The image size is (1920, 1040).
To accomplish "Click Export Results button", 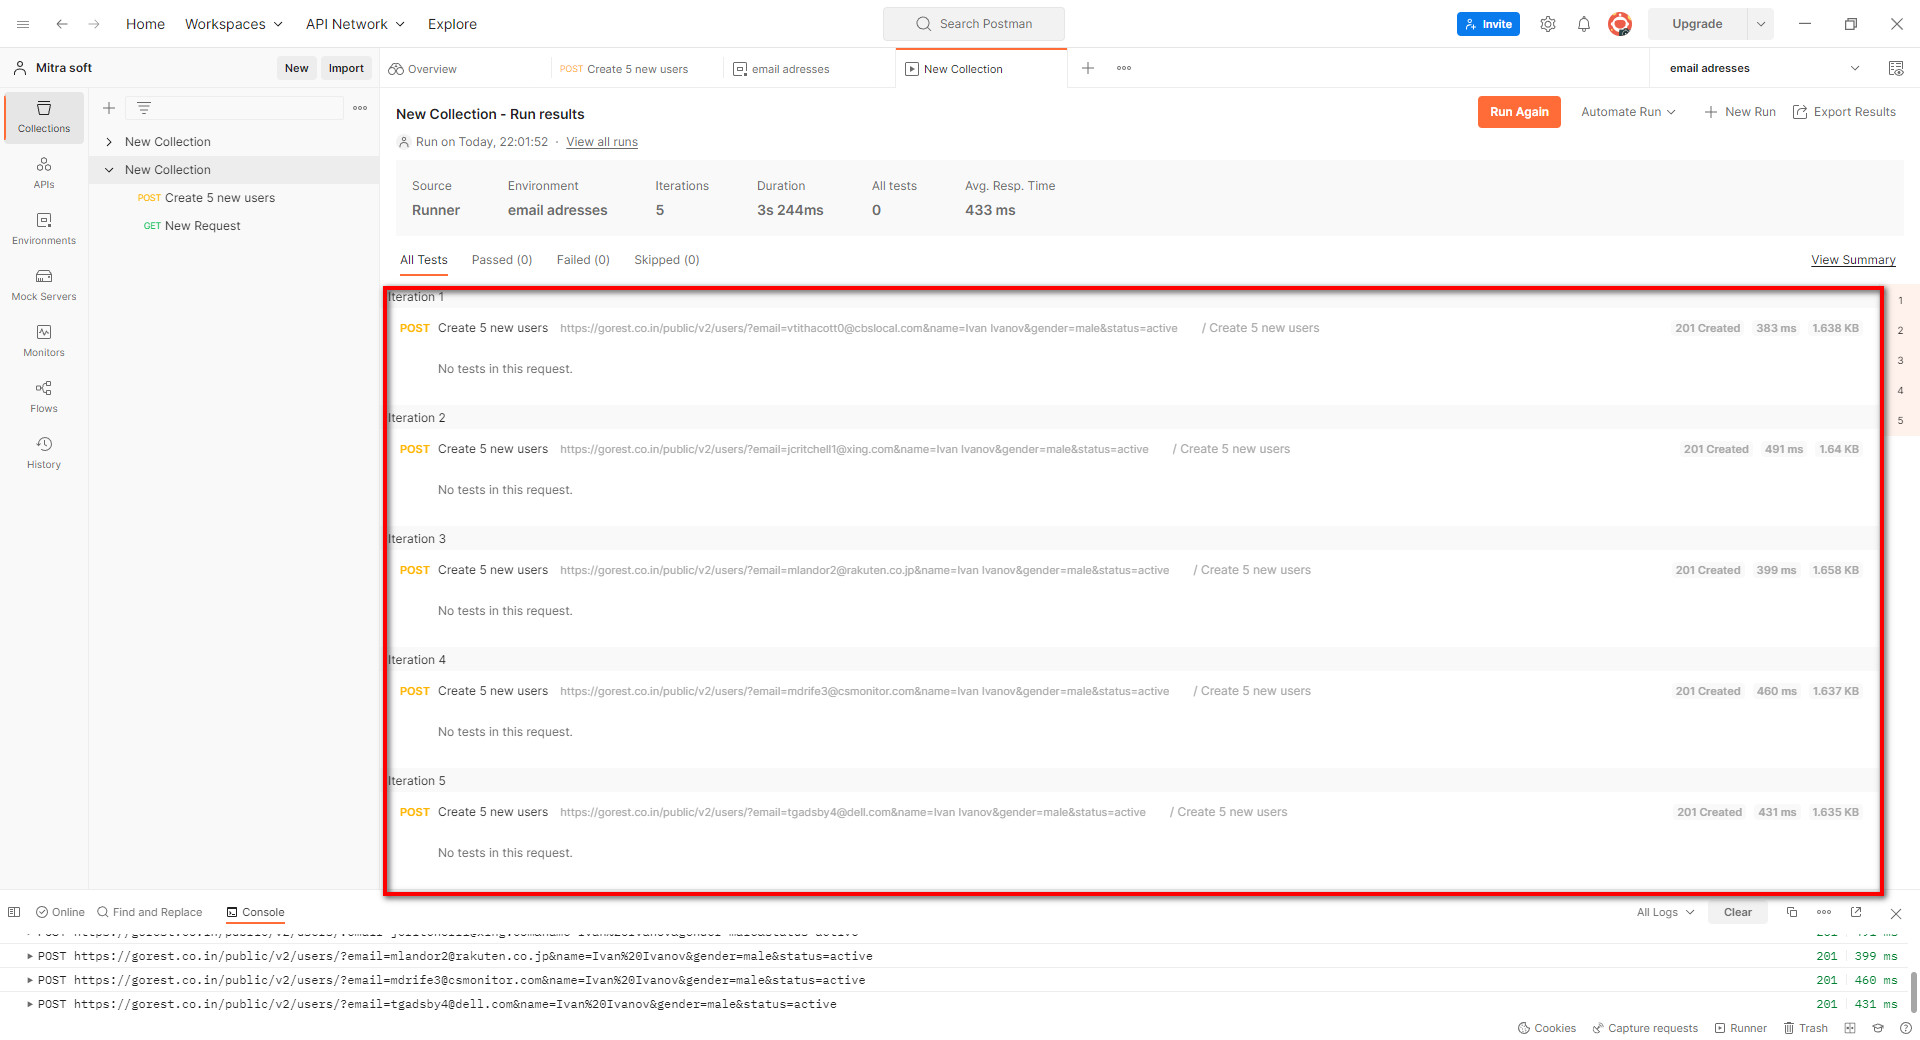I will point(1845,112).
